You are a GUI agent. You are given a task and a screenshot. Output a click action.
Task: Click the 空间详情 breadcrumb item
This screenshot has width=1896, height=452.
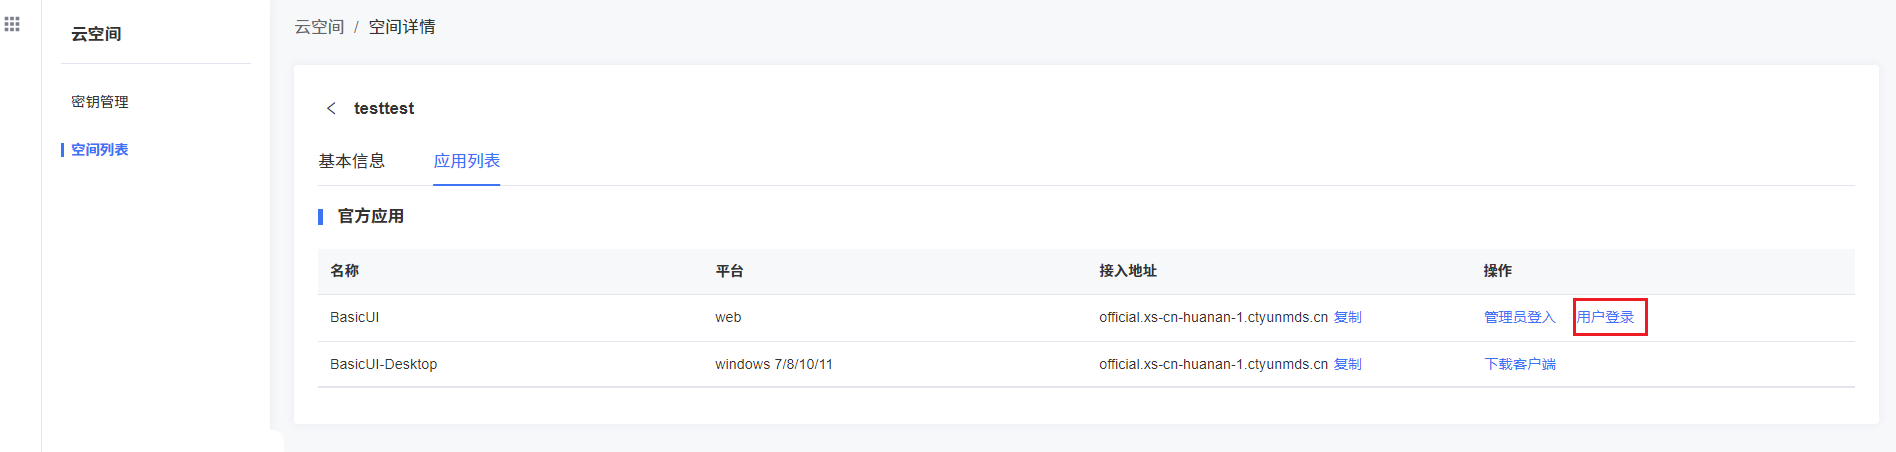(402, 27)
